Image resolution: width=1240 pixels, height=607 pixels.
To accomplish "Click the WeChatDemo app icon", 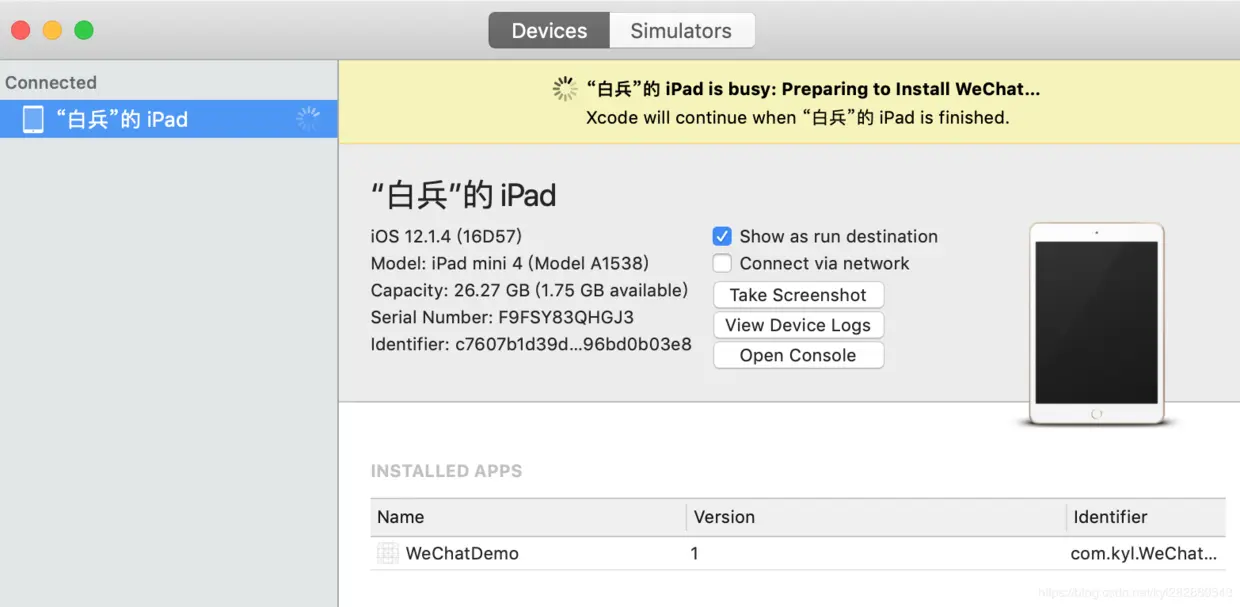I will click(x=387, y=553).
